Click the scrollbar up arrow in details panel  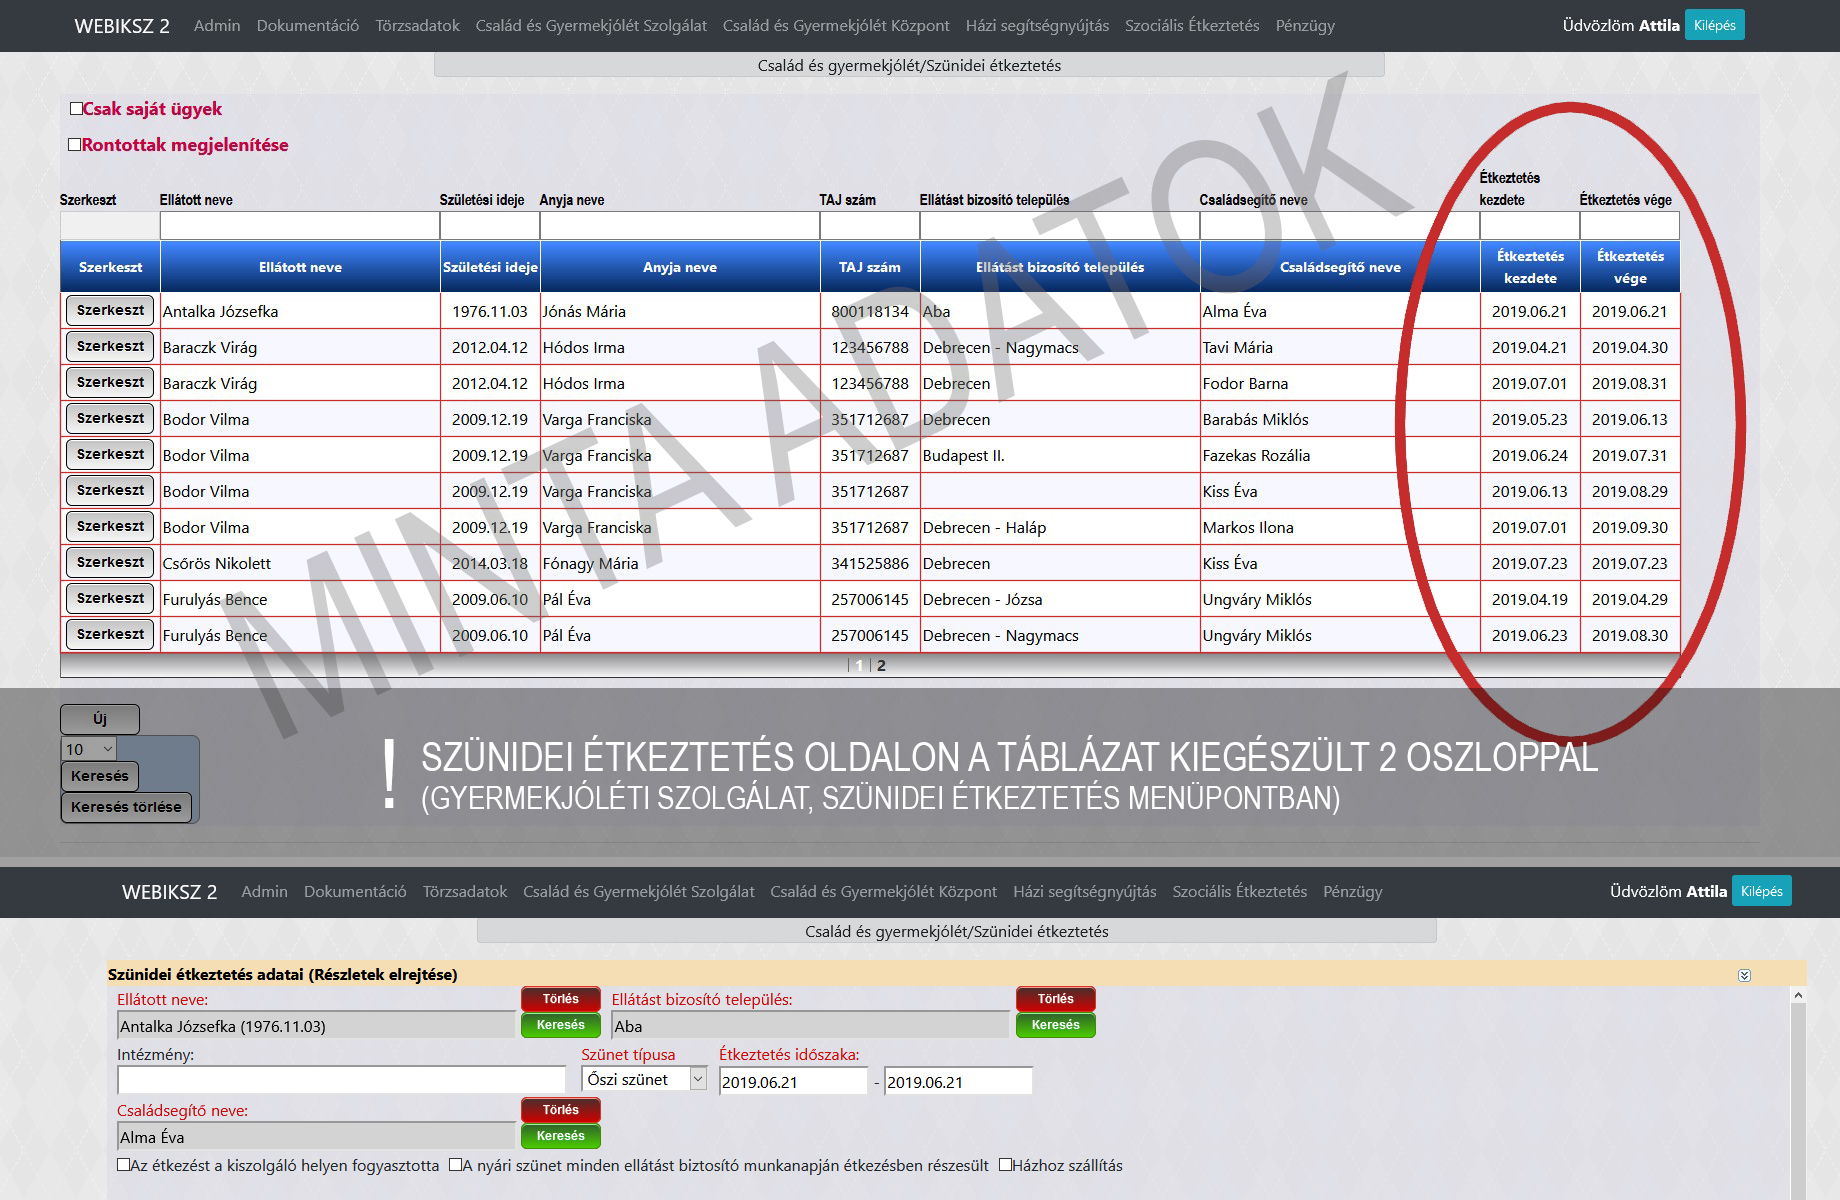tap(1798, 996)
